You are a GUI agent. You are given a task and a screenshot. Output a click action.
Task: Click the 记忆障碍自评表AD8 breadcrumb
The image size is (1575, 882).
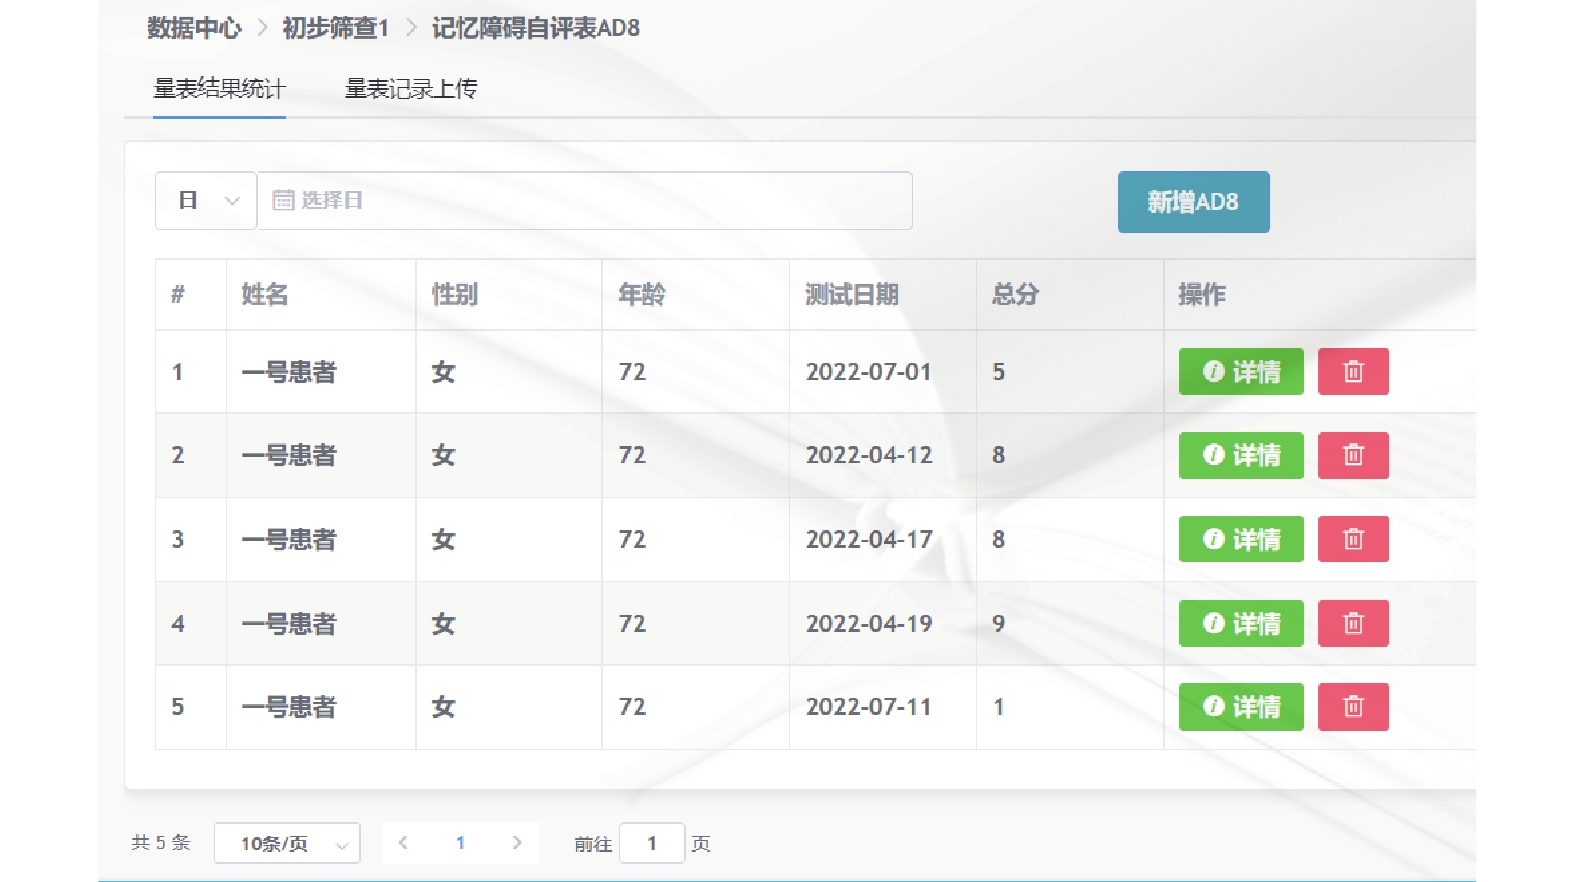point(536,28)
